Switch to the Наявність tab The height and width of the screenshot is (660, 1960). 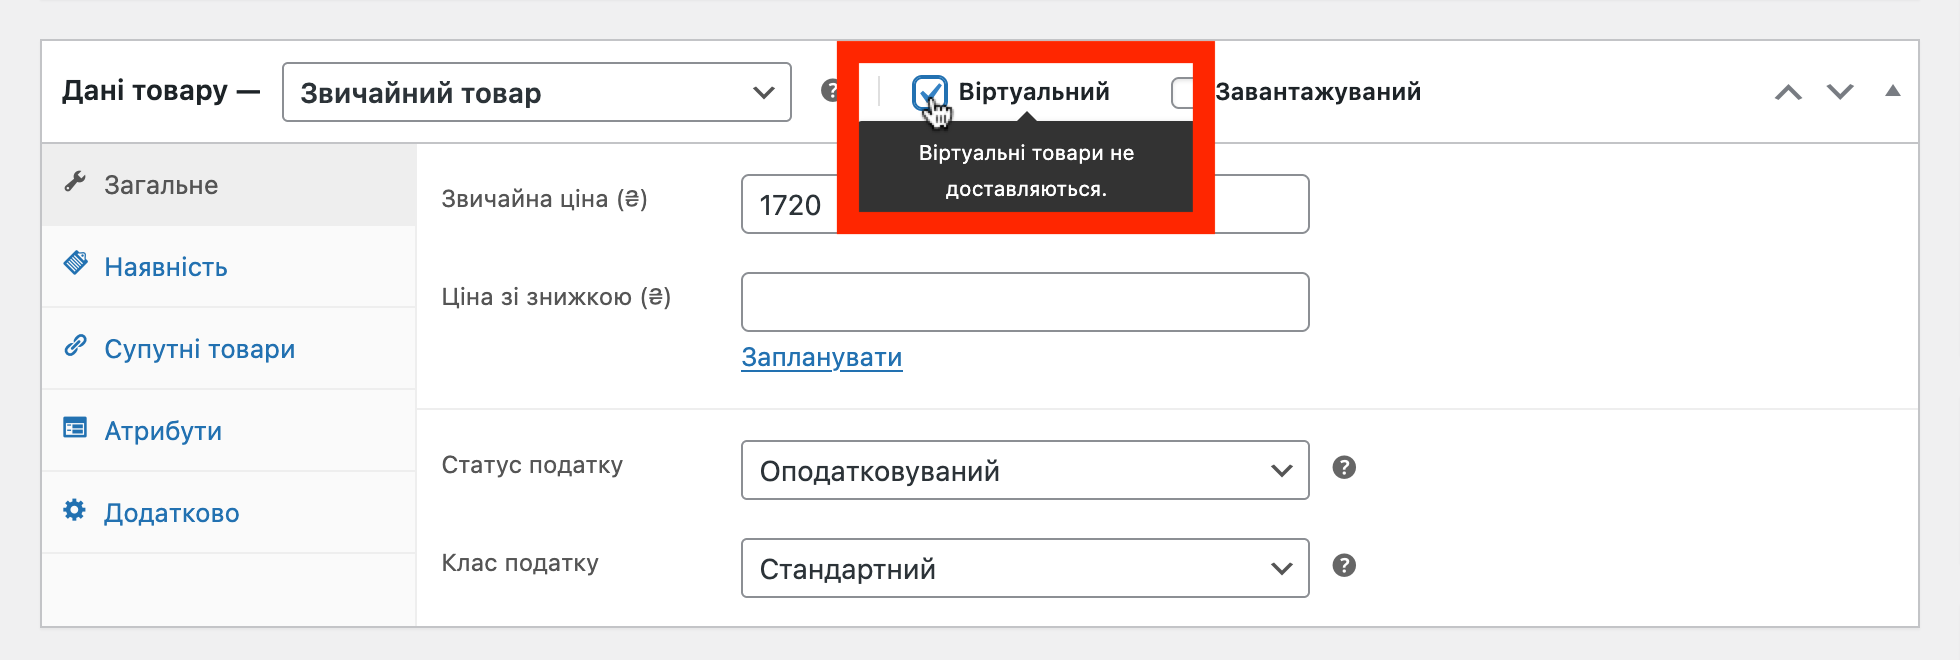[x=229, y=267]
